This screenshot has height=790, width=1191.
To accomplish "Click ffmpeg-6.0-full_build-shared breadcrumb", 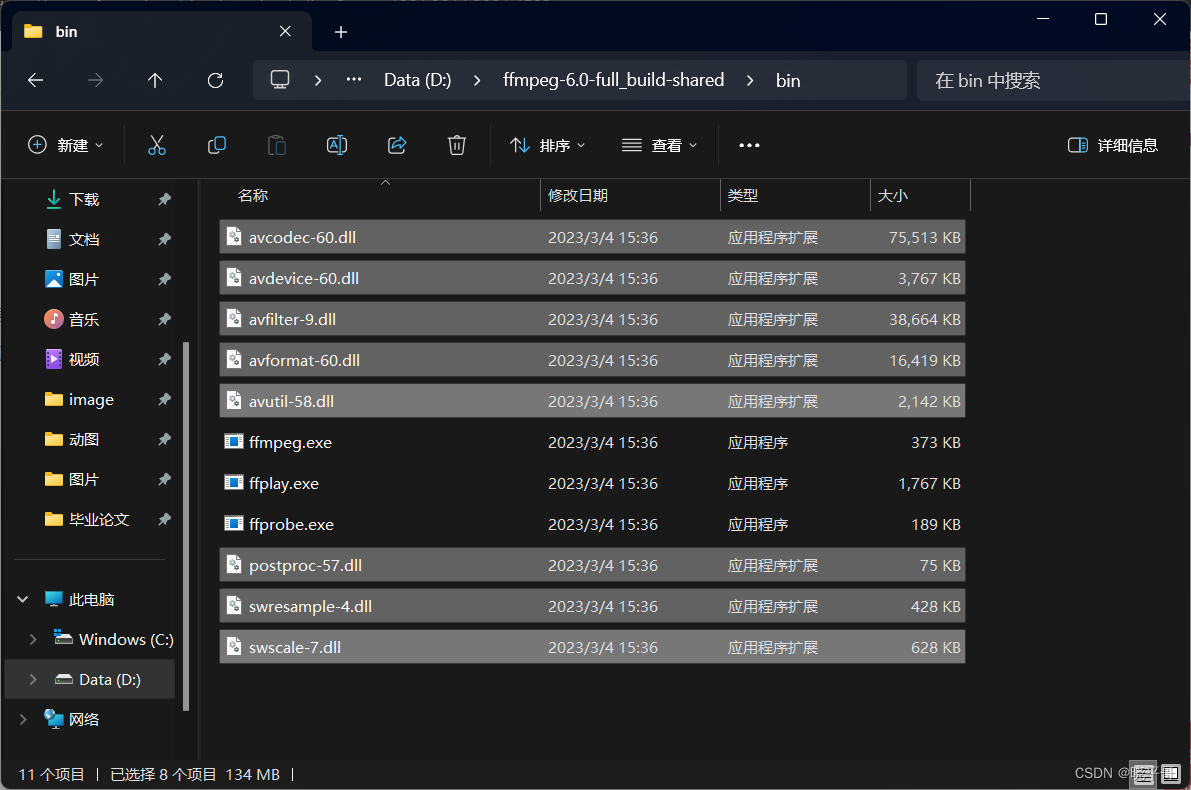I will [614, 80].
